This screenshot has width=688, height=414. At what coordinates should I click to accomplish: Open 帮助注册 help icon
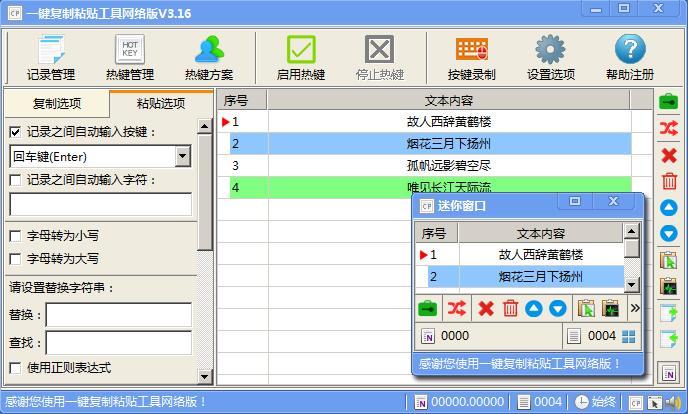[629, 57]
